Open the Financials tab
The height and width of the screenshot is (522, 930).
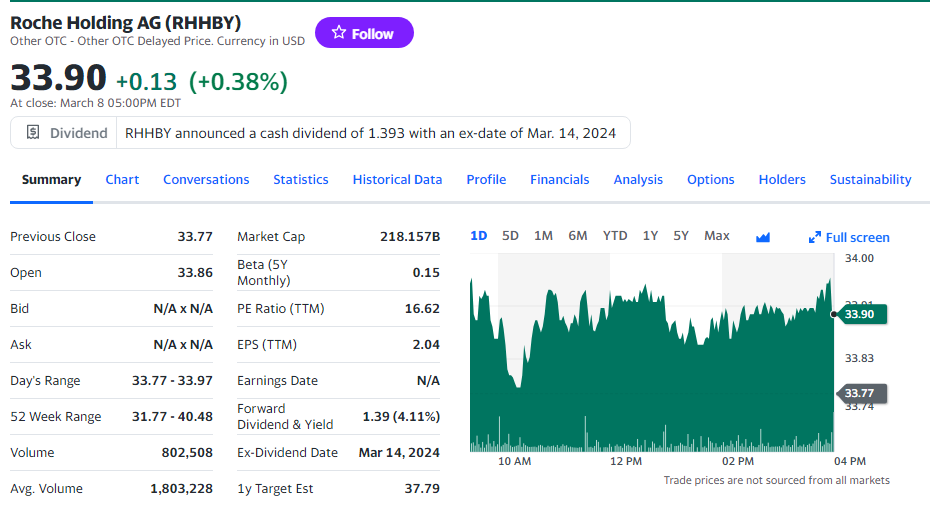point(560,180)
